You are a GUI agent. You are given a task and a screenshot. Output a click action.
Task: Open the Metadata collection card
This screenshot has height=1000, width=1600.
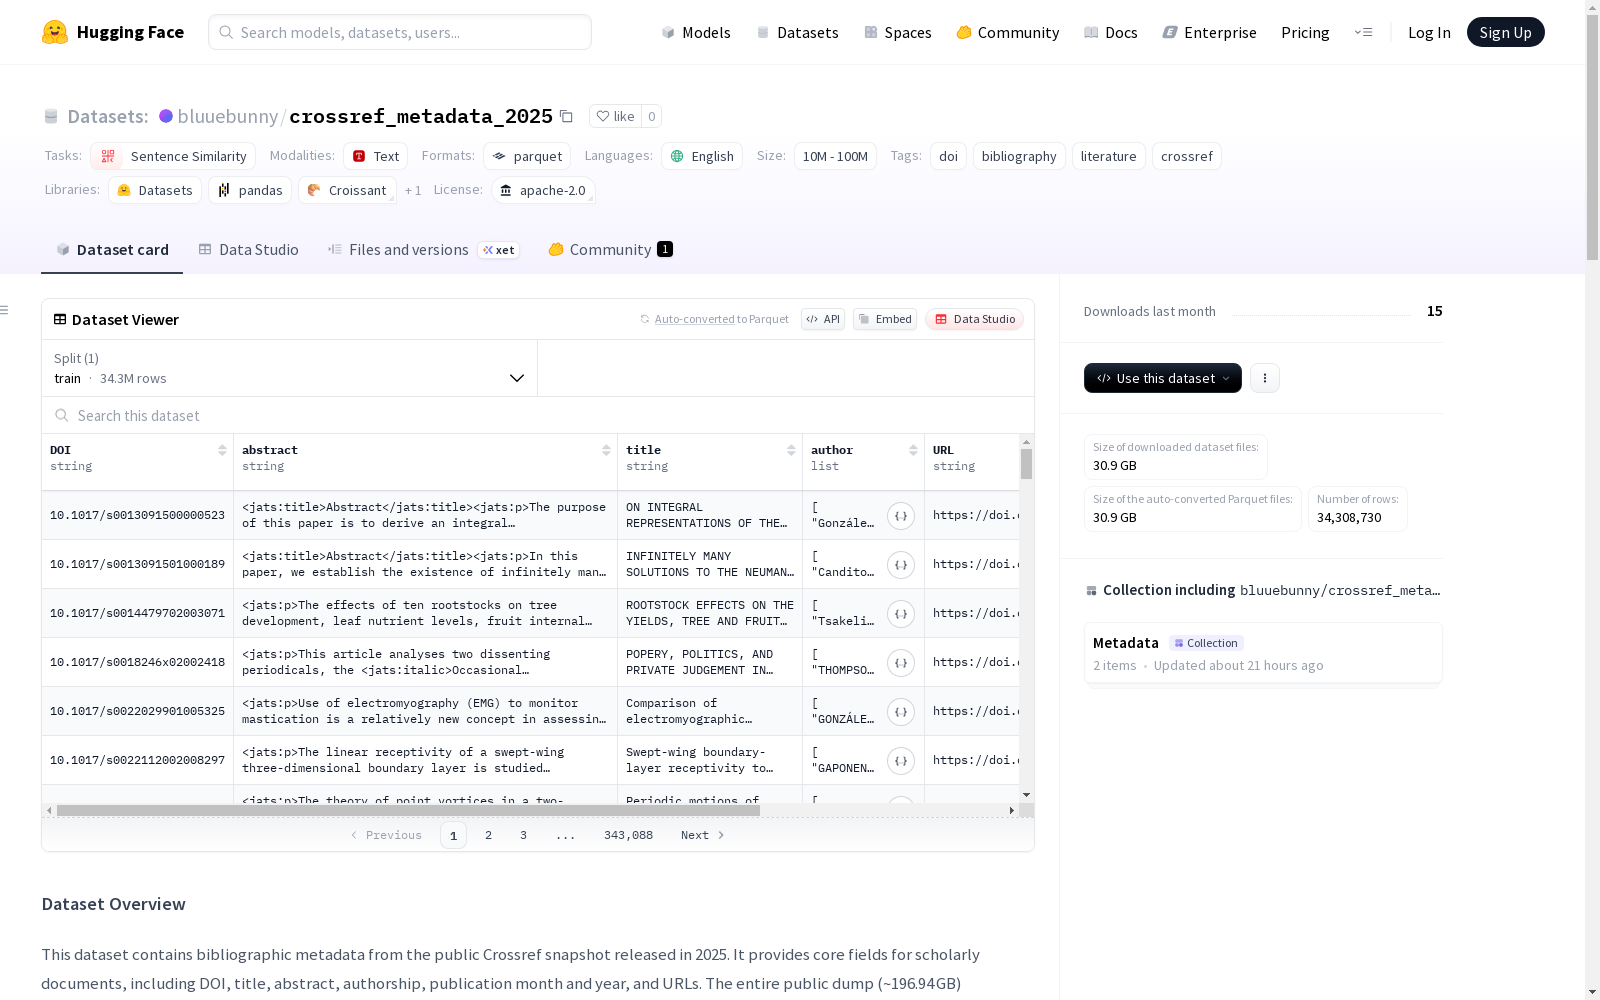[x=1263, y=653]
